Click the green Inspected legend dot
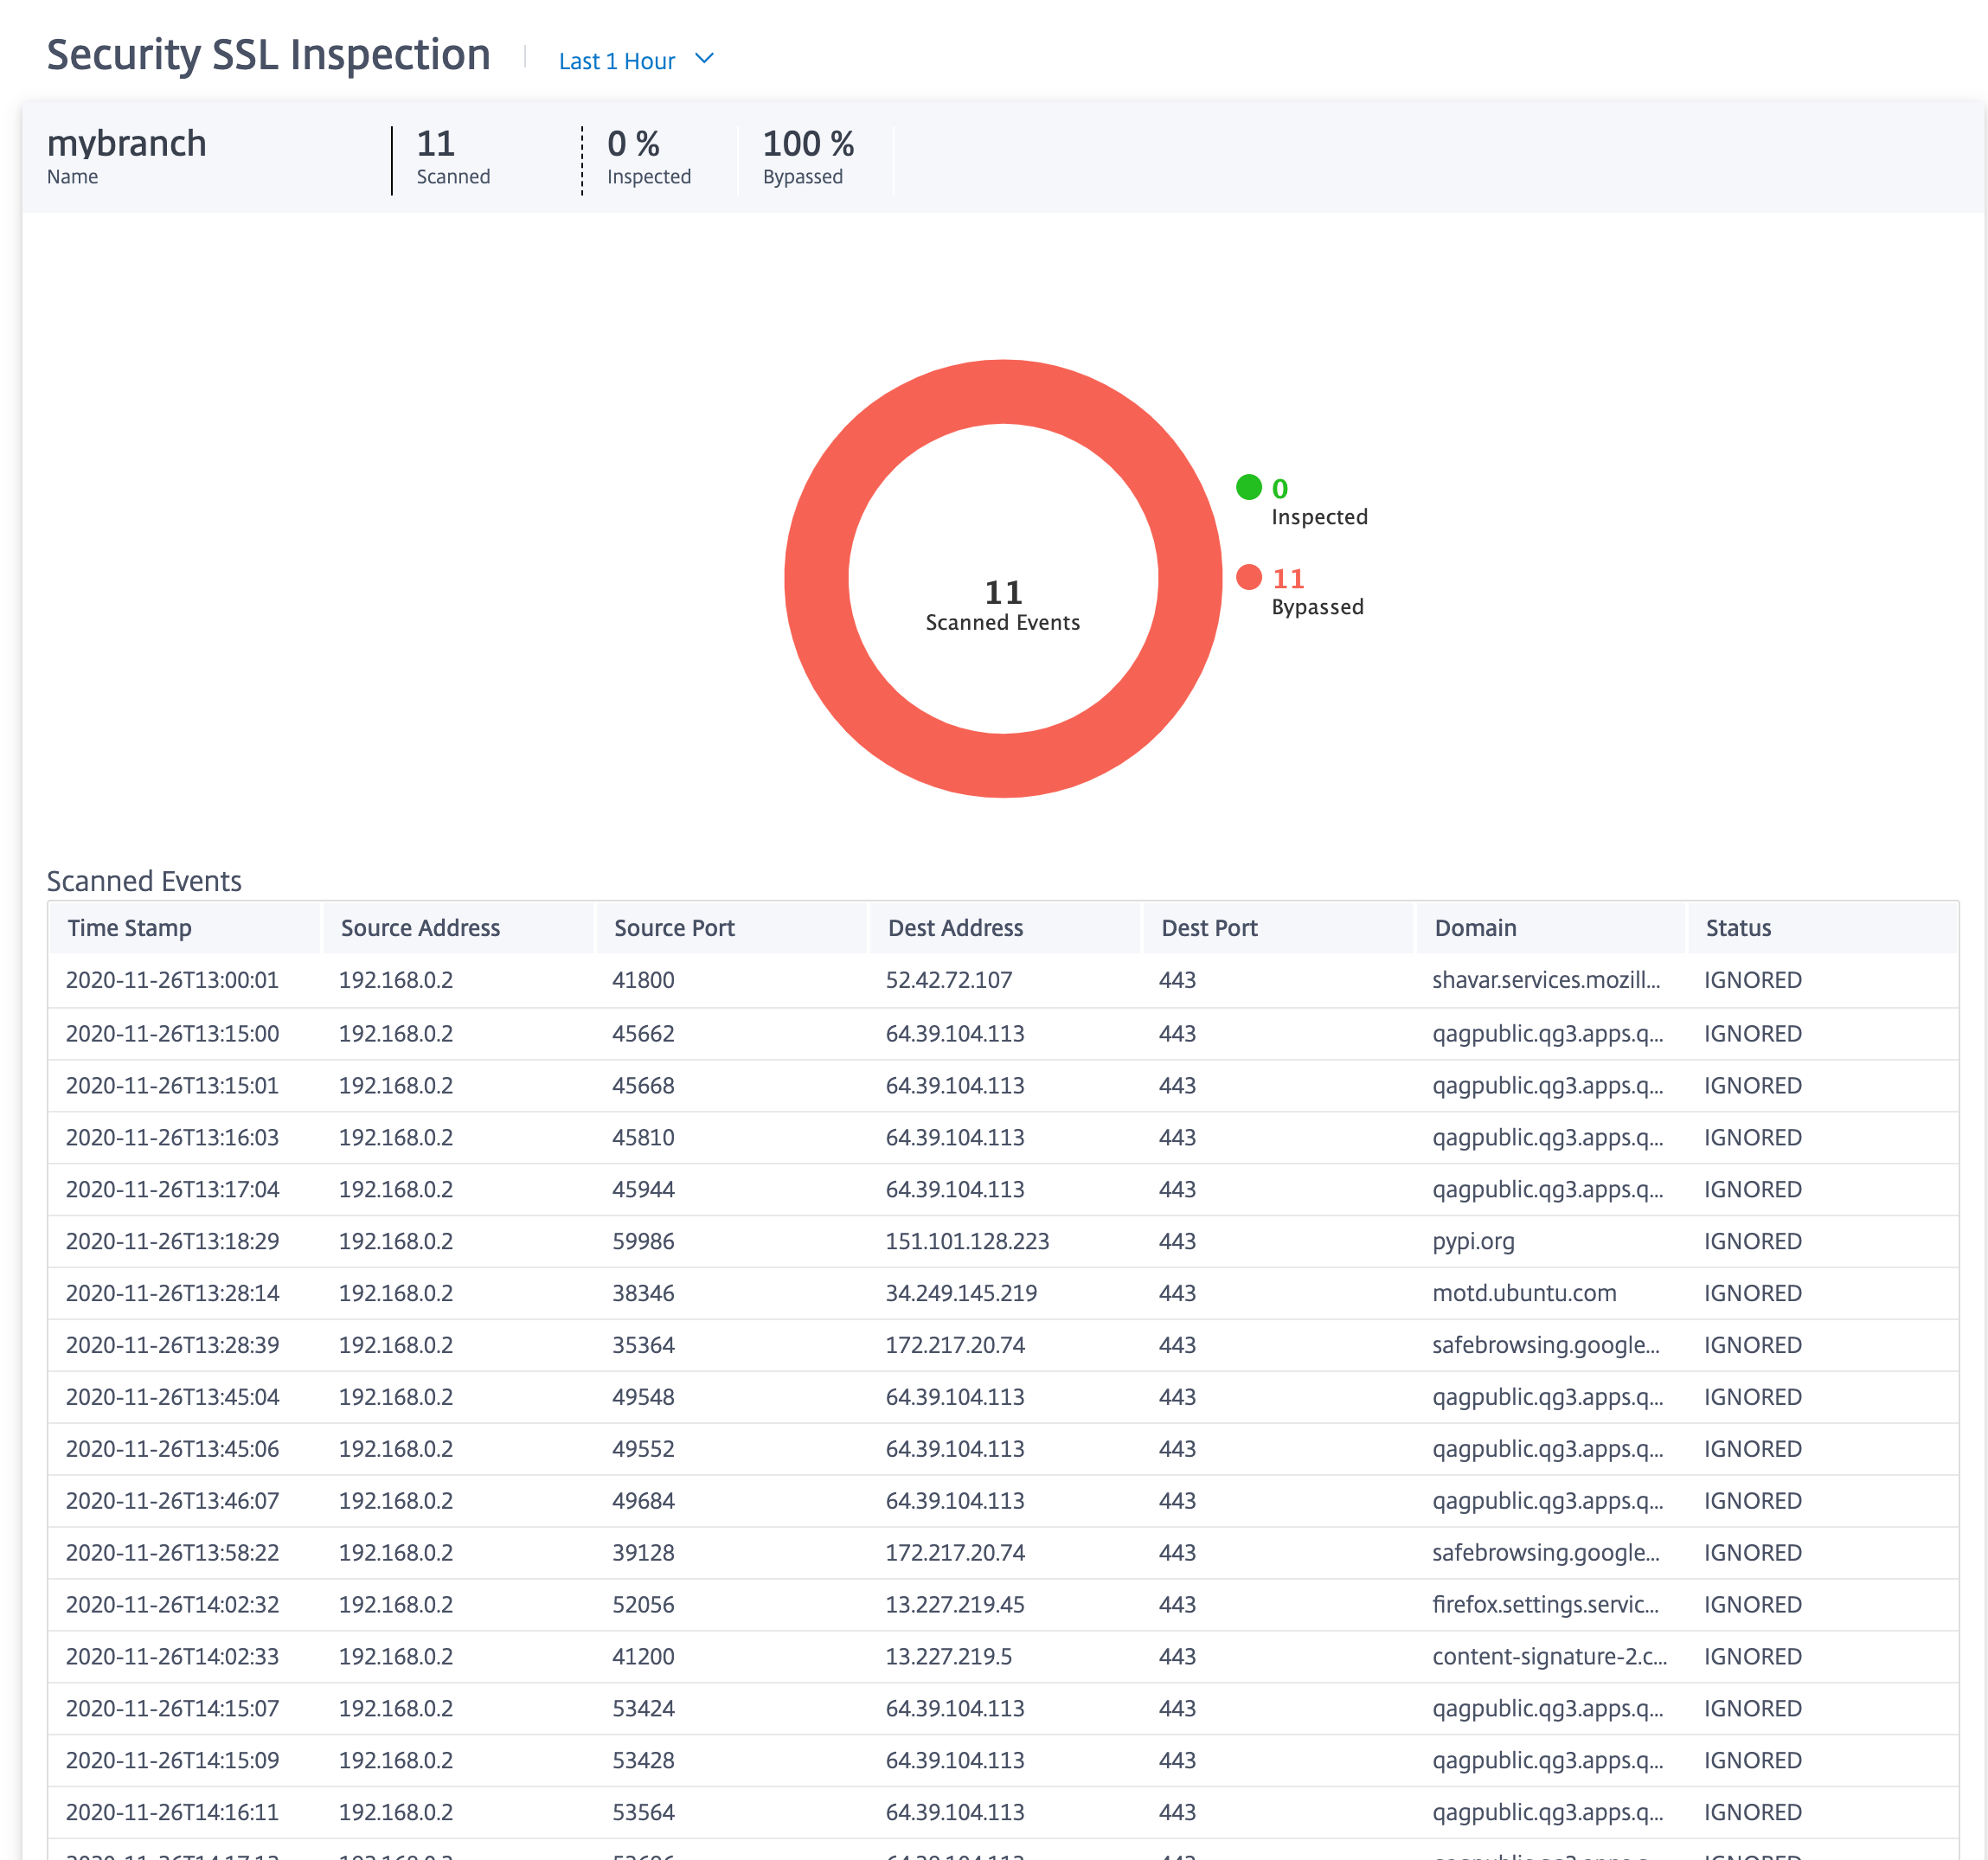 1249,487
